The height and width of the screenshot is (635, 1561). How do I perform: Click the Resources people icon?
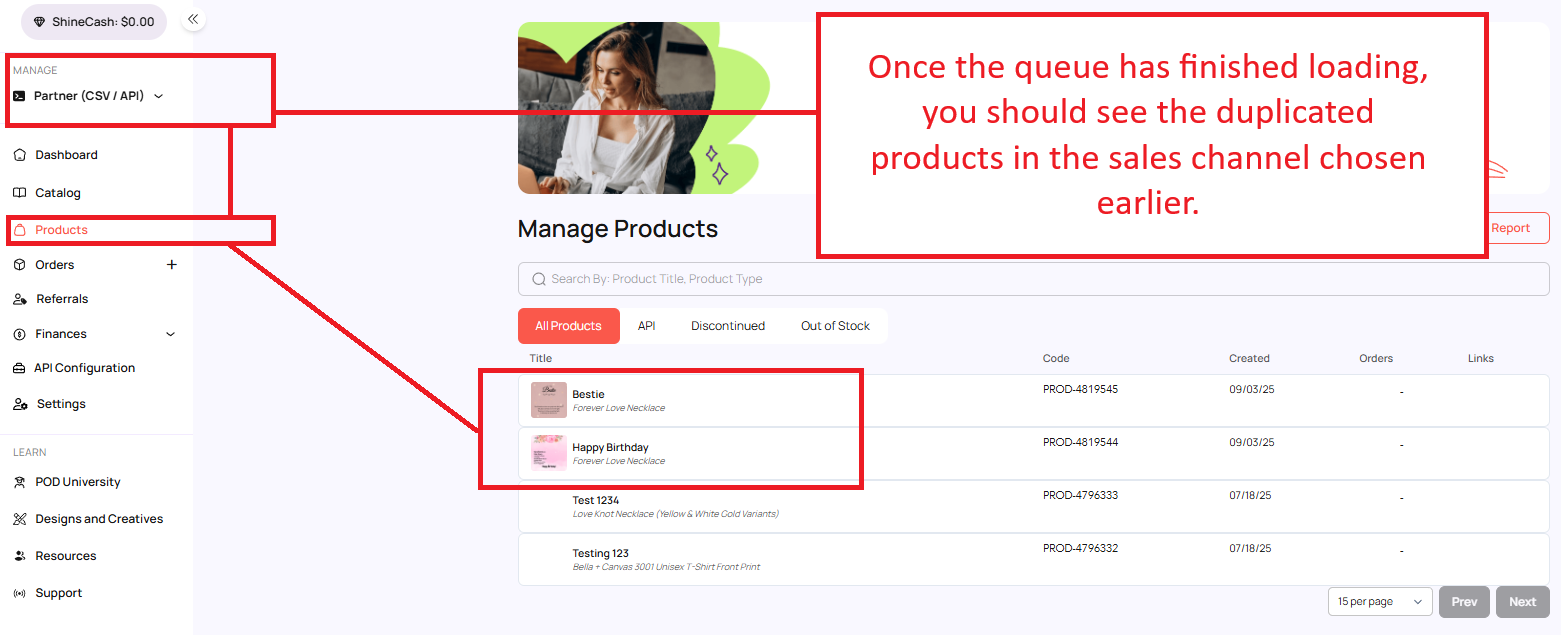pos(20,556)
